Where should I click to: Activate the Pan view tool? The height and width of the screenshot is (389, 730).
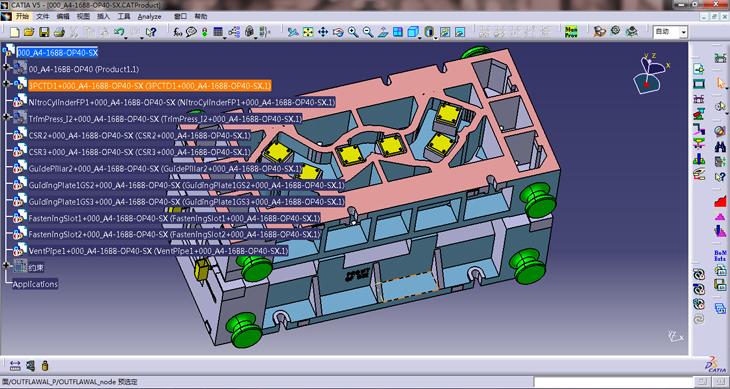[x=323, y=32]
